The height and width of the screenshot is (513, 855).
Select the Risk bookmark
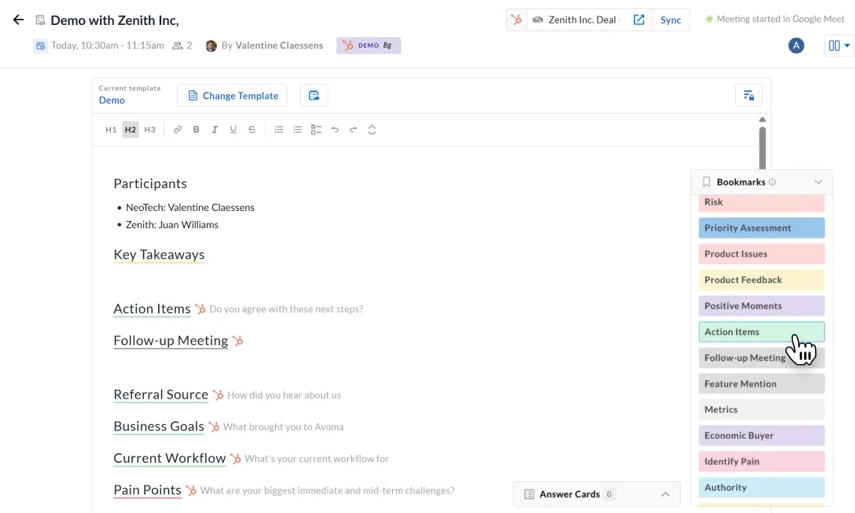point(762,202)
